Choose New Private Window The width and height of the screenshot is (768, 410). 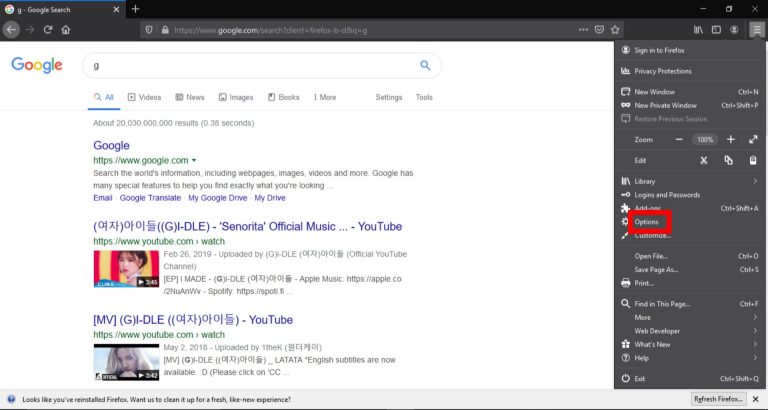[690, 105]
